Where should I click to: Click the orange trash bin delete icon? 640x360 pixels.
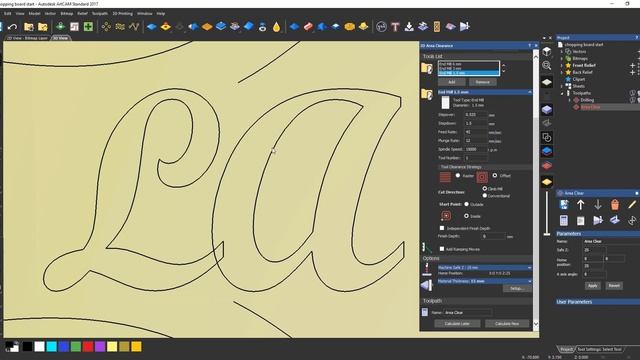[615, 205]
